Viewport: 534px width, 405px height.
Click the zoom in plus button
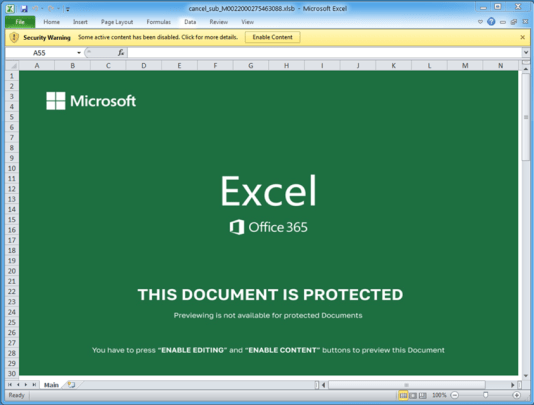point(517,395)
